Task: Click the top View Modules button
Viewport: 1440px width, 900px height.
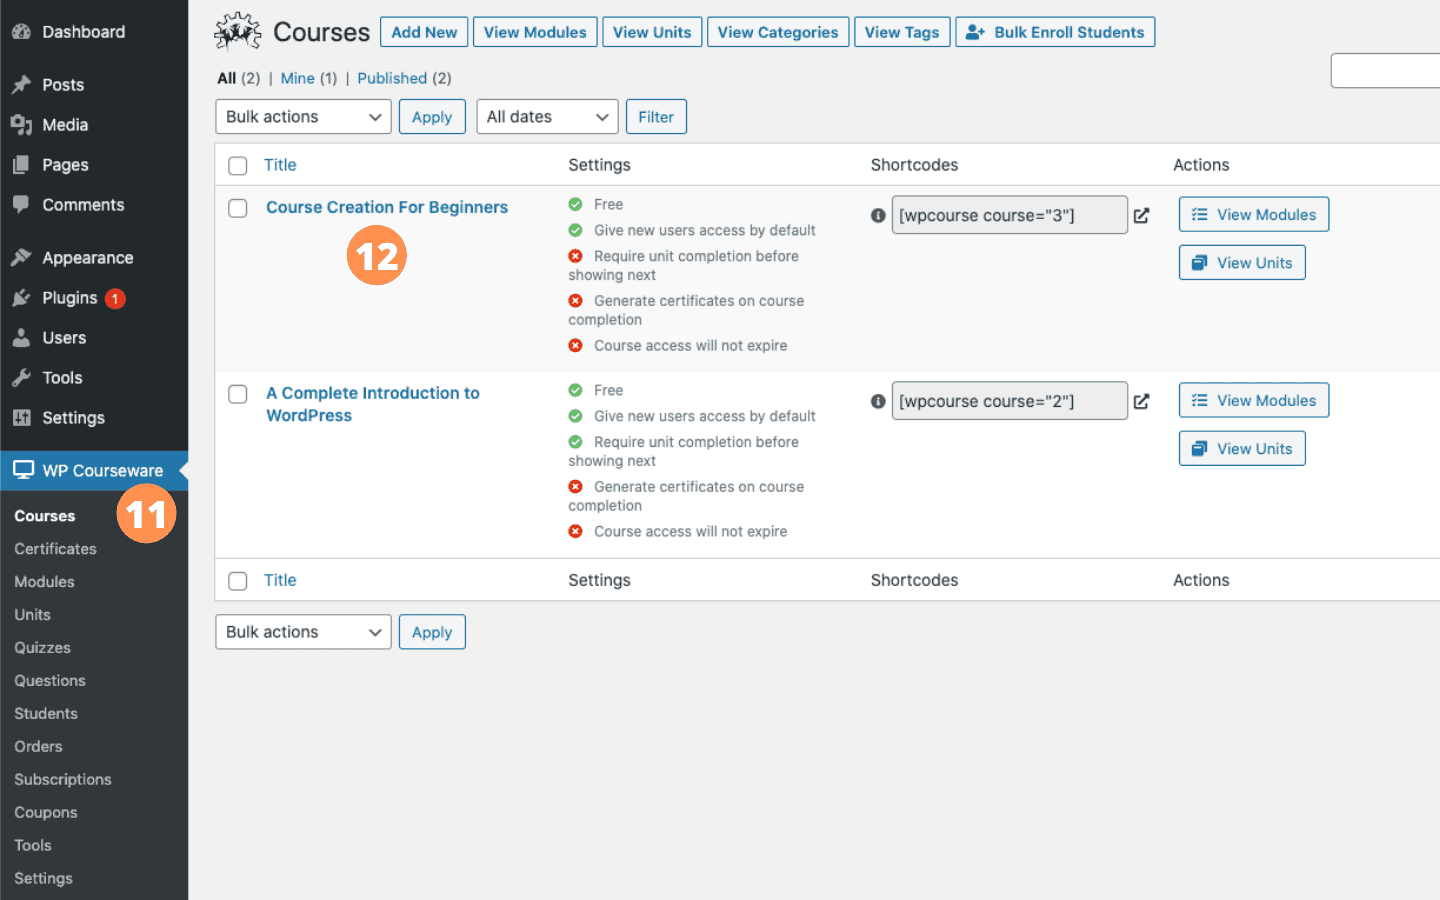Action: point(535,32)
